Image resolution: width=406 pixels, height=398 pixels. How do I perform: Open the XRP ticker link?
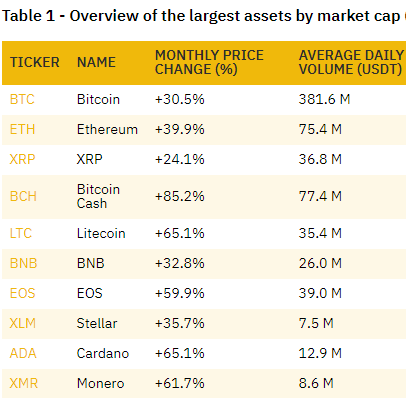(x=22, y=159)
